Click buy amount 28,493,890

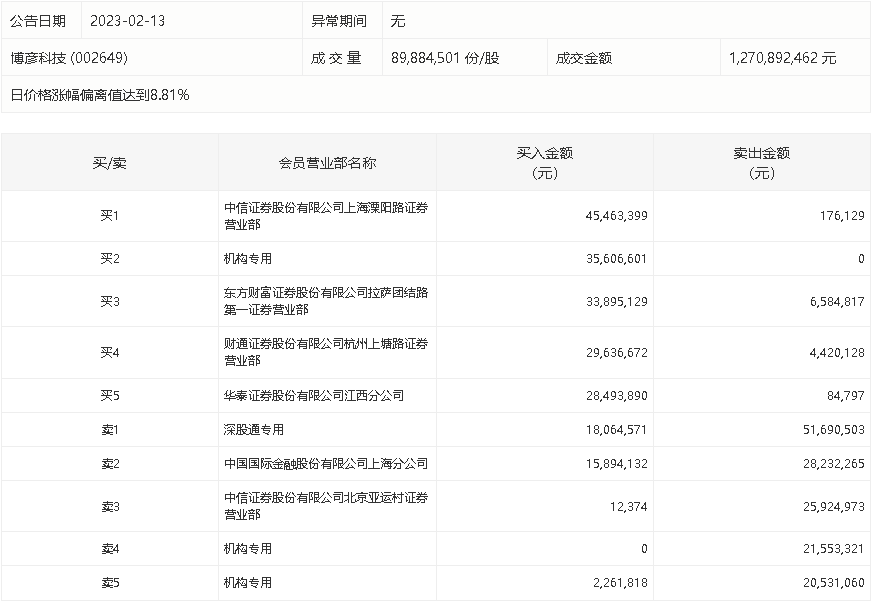(616, 395)
